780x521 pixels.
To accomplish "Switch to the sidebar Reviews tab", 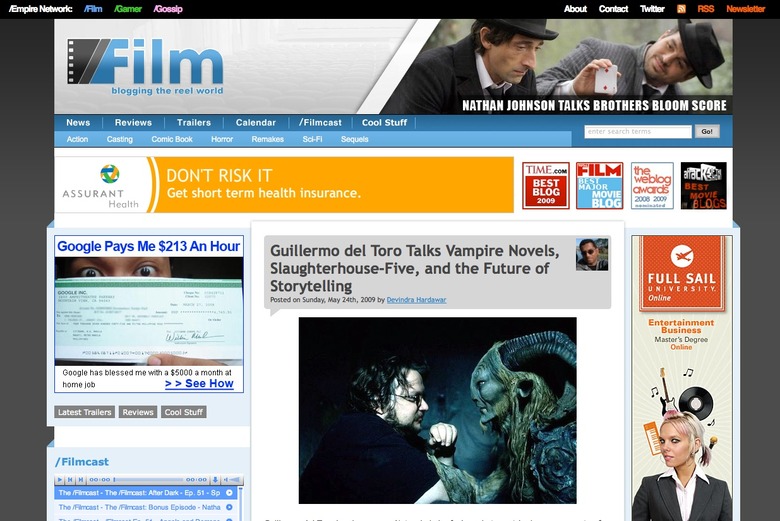I will point(138,412).
